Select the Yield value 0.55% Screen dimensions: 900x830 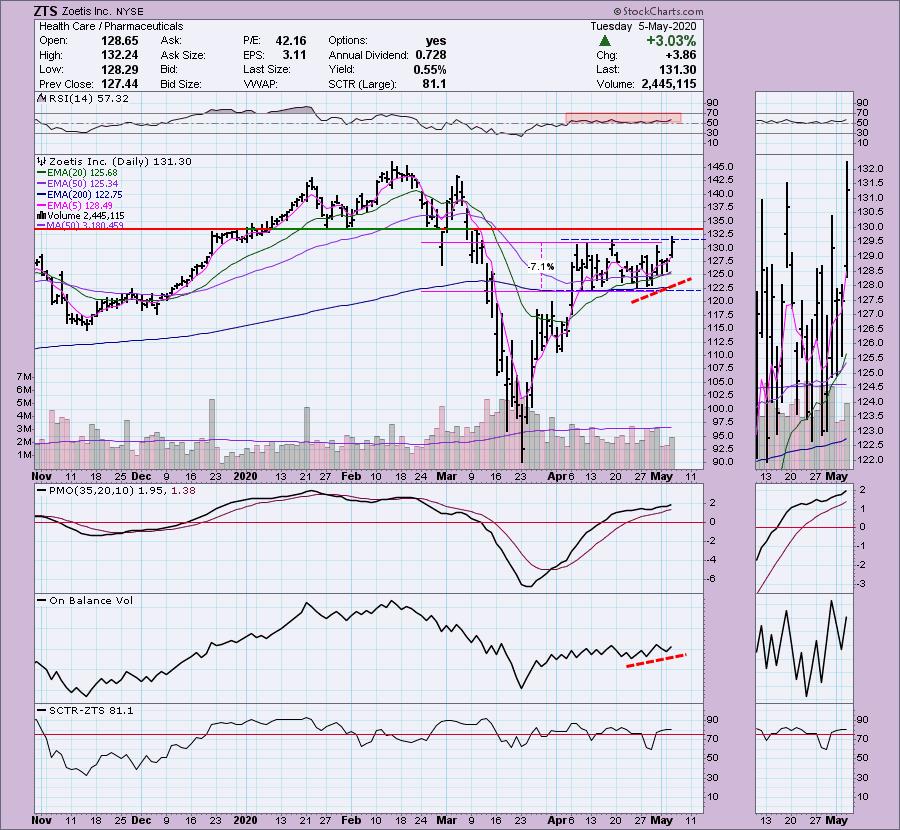429,69
